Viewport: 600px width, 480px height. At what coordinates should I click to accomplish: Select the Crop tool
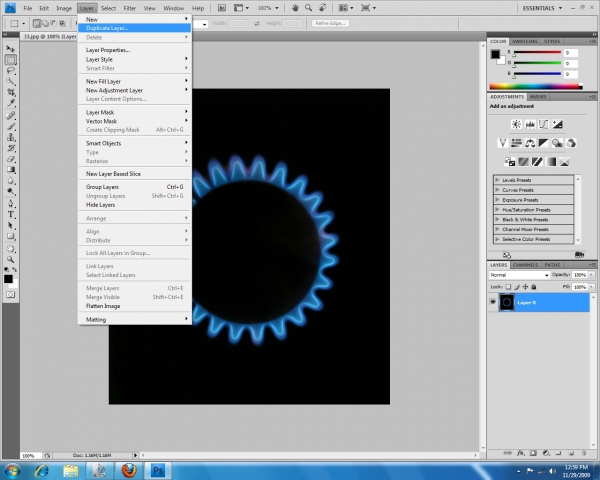11,92
